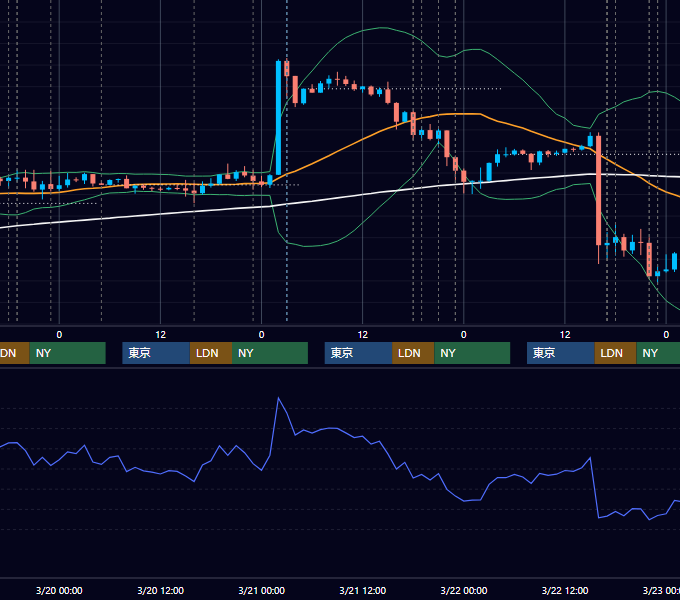Click the hour tick '0' above the 3/20 00:00 label
Screen dimensions: 680x600
click(59, 334)
